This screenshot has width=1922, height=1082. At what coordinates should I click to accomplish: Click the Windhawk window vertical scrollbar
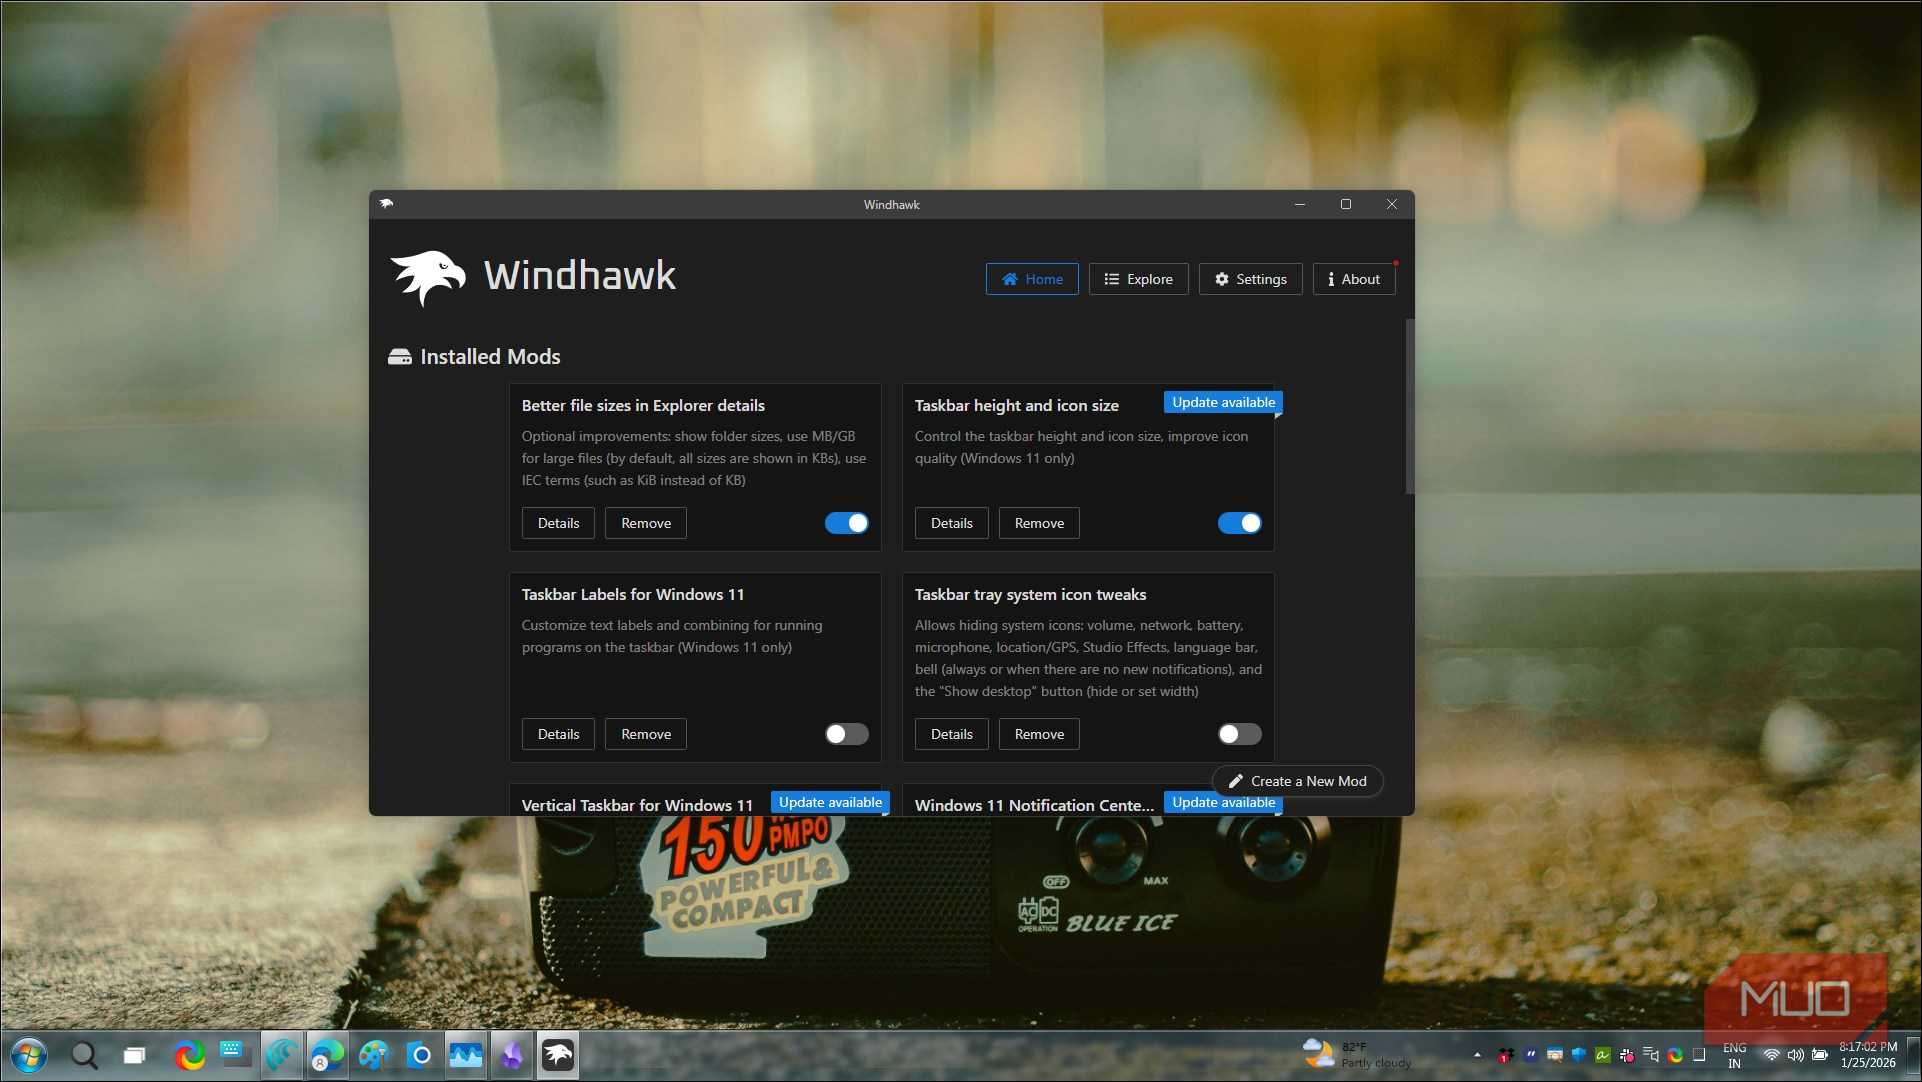[1410, 406]
